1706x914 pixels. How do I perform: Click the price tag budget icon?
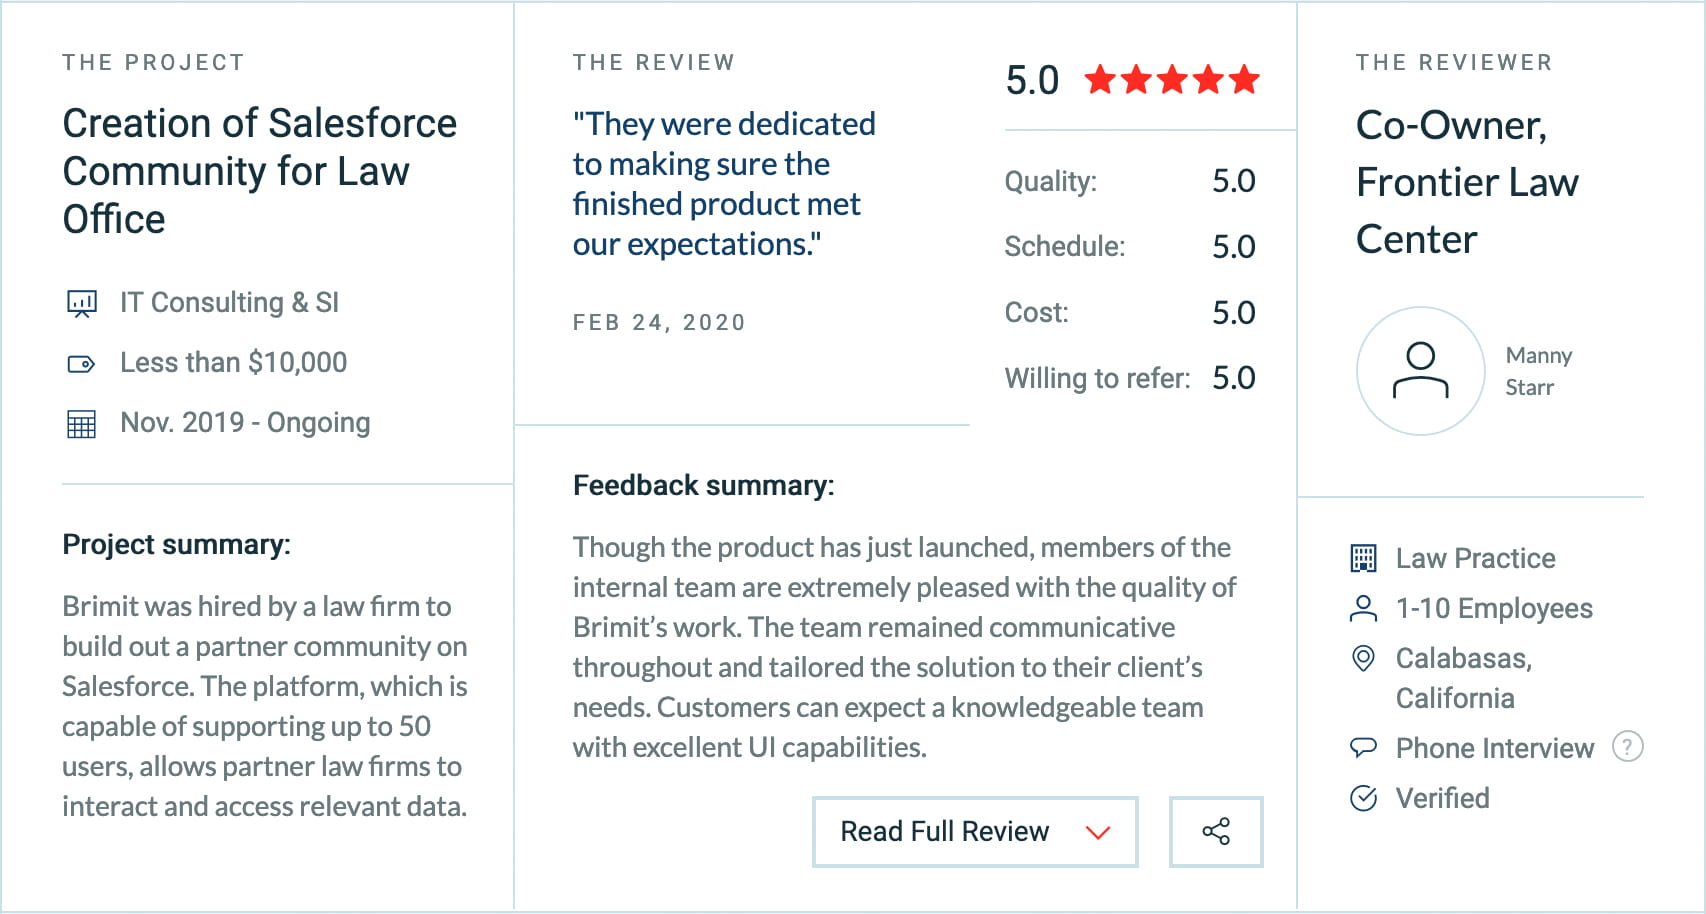[81, 364]
